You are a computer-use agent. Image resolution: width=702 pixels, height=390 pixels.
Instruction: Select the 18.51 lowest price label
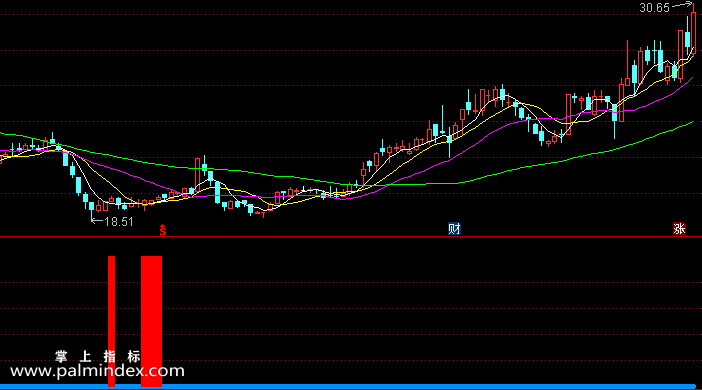[x=119, y=222]
